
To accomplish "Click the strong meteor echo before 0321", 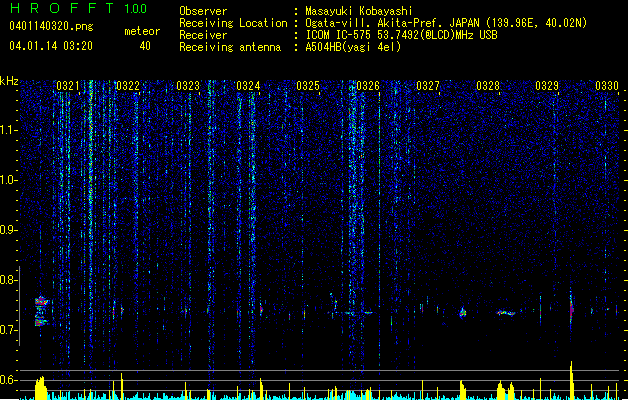I will coord(41,311).
